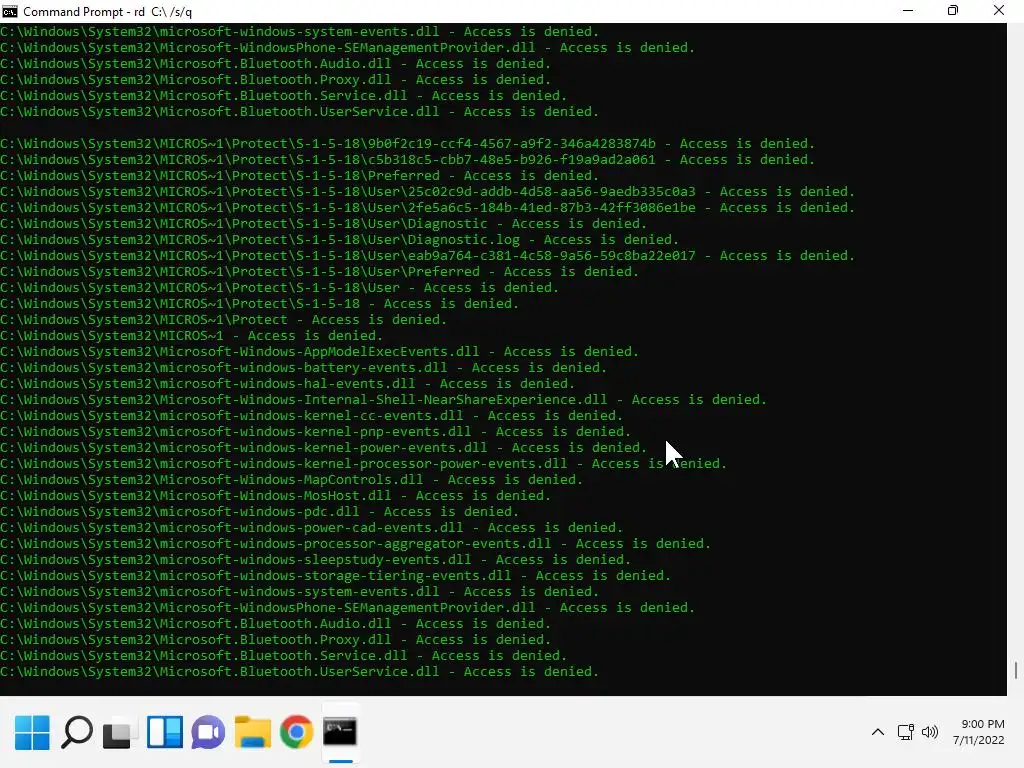Click the 'MICROS~1\Protect\S-1-5-18 - Access is denied.' line

(259, 304)
